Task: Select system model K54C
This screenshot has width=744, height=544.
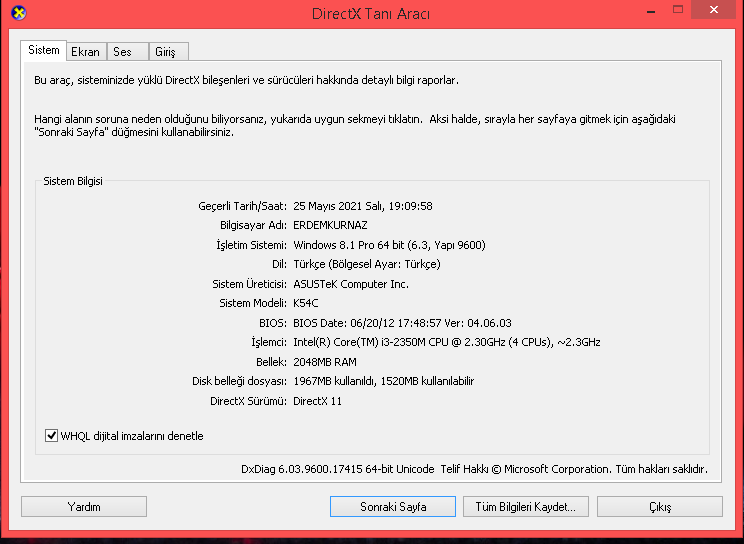Action: (306, 303)
